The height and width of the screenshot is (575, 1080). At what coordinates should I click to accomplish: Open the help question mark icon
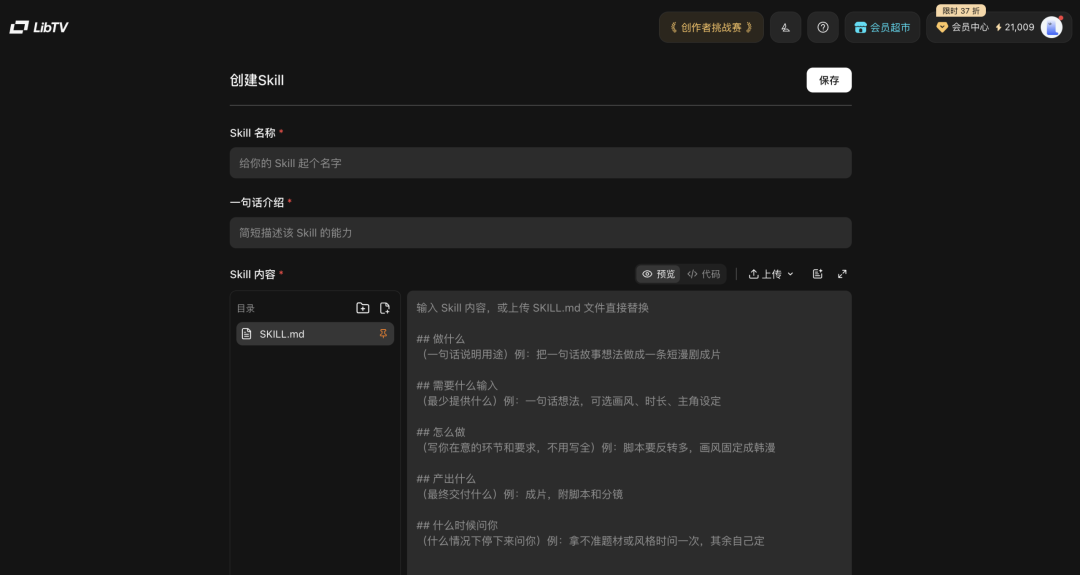coord(822,28)
